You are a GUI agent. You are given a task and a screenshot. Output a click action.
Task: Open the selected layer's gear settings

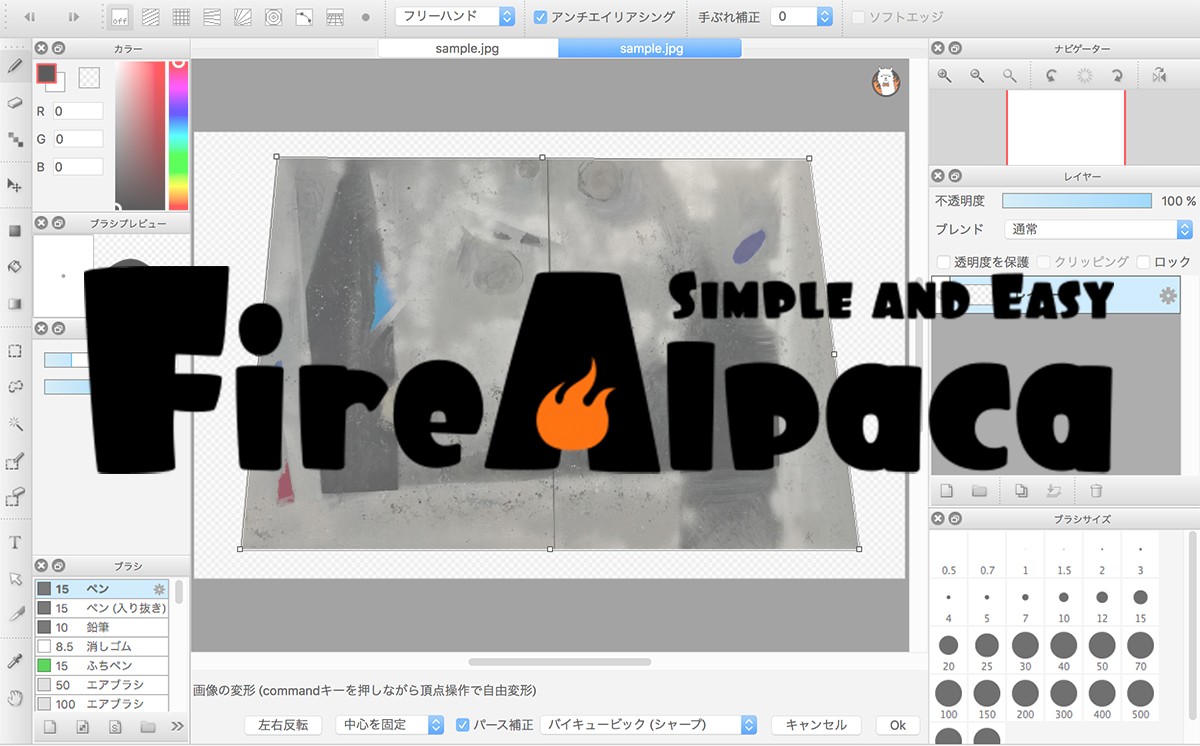(x=1167, y=295)
